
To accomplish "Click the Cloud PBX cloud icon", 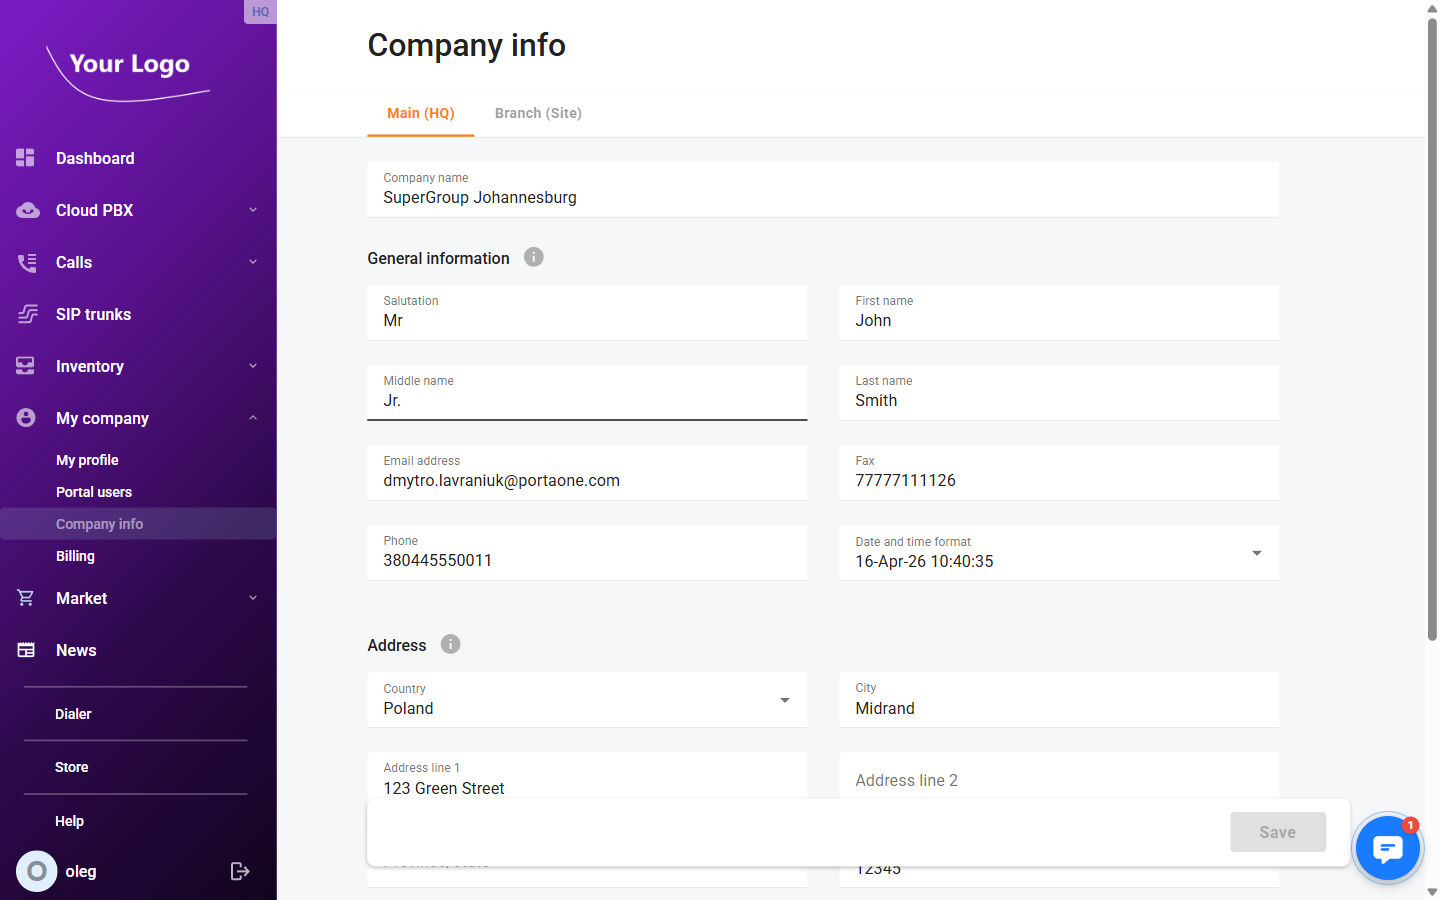I will [x=26, y=210].
